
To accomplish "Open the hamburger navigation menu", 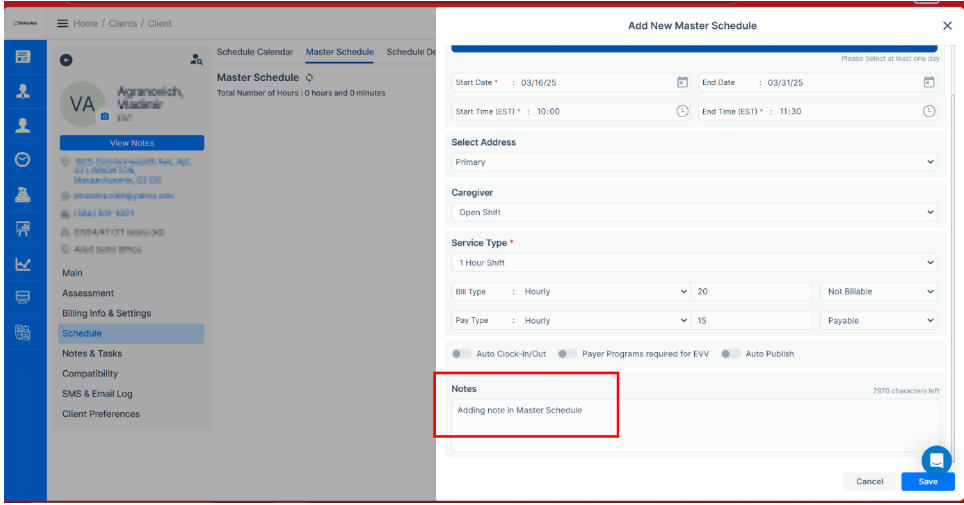I will click(63, 23).
